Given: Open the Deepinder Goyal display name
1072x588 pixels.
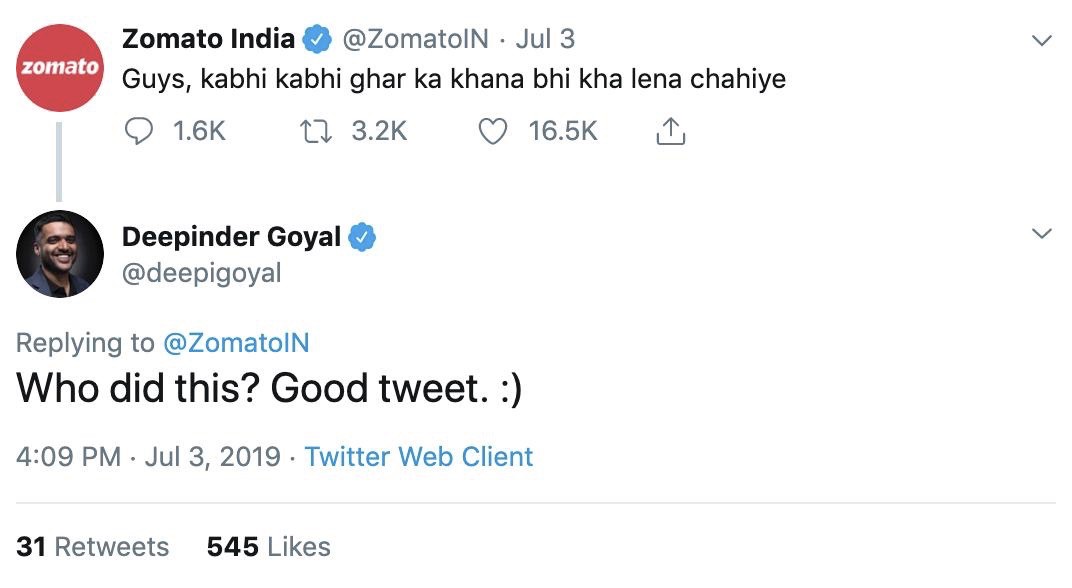Looking at the screenshot, I should pyautogui.click(x=231, y=238).
